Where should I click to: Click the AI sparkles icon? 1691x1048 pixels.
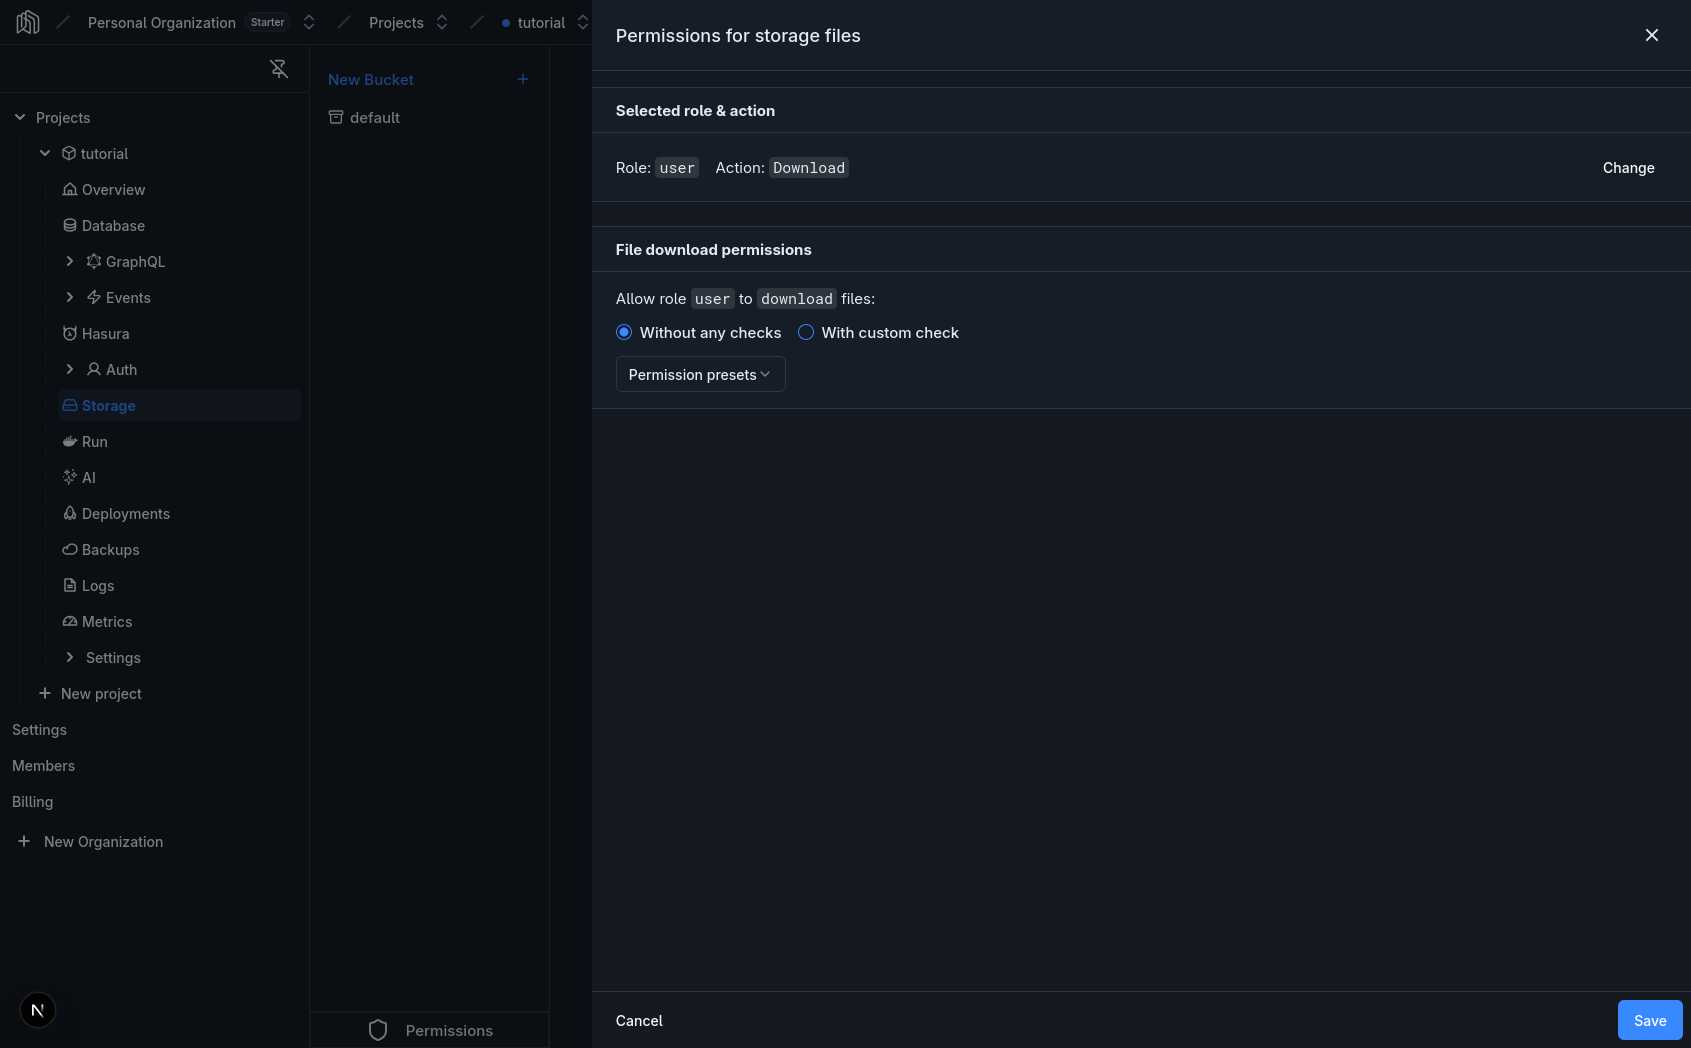(x=70, y=477)
